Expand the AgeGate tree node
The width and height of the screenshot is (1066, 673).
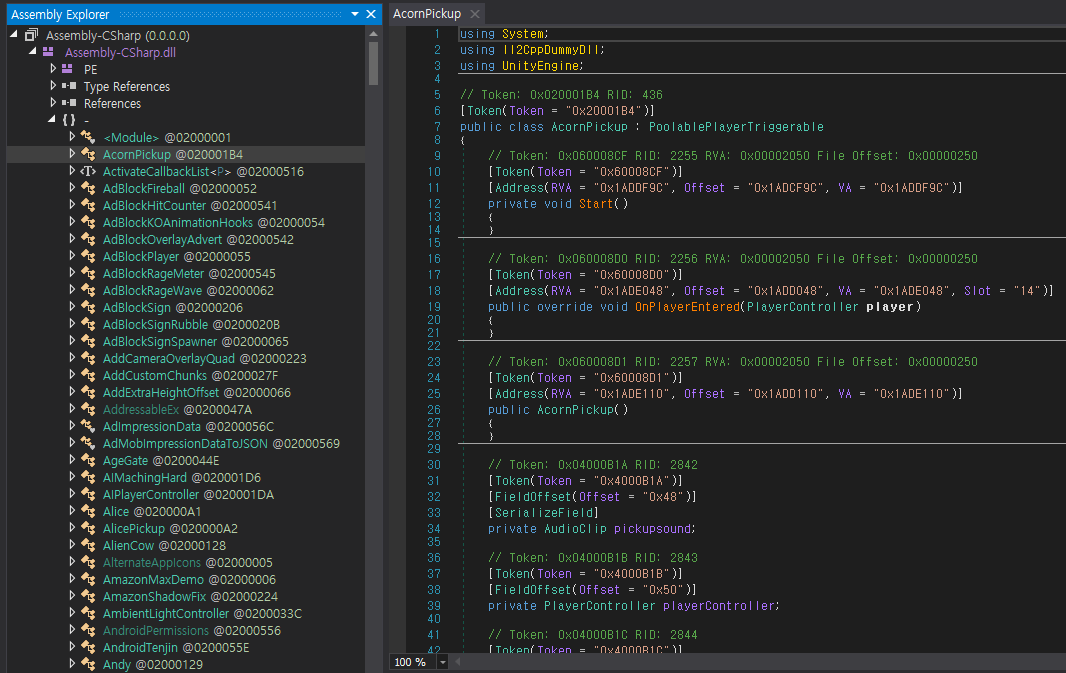[73, 460]
